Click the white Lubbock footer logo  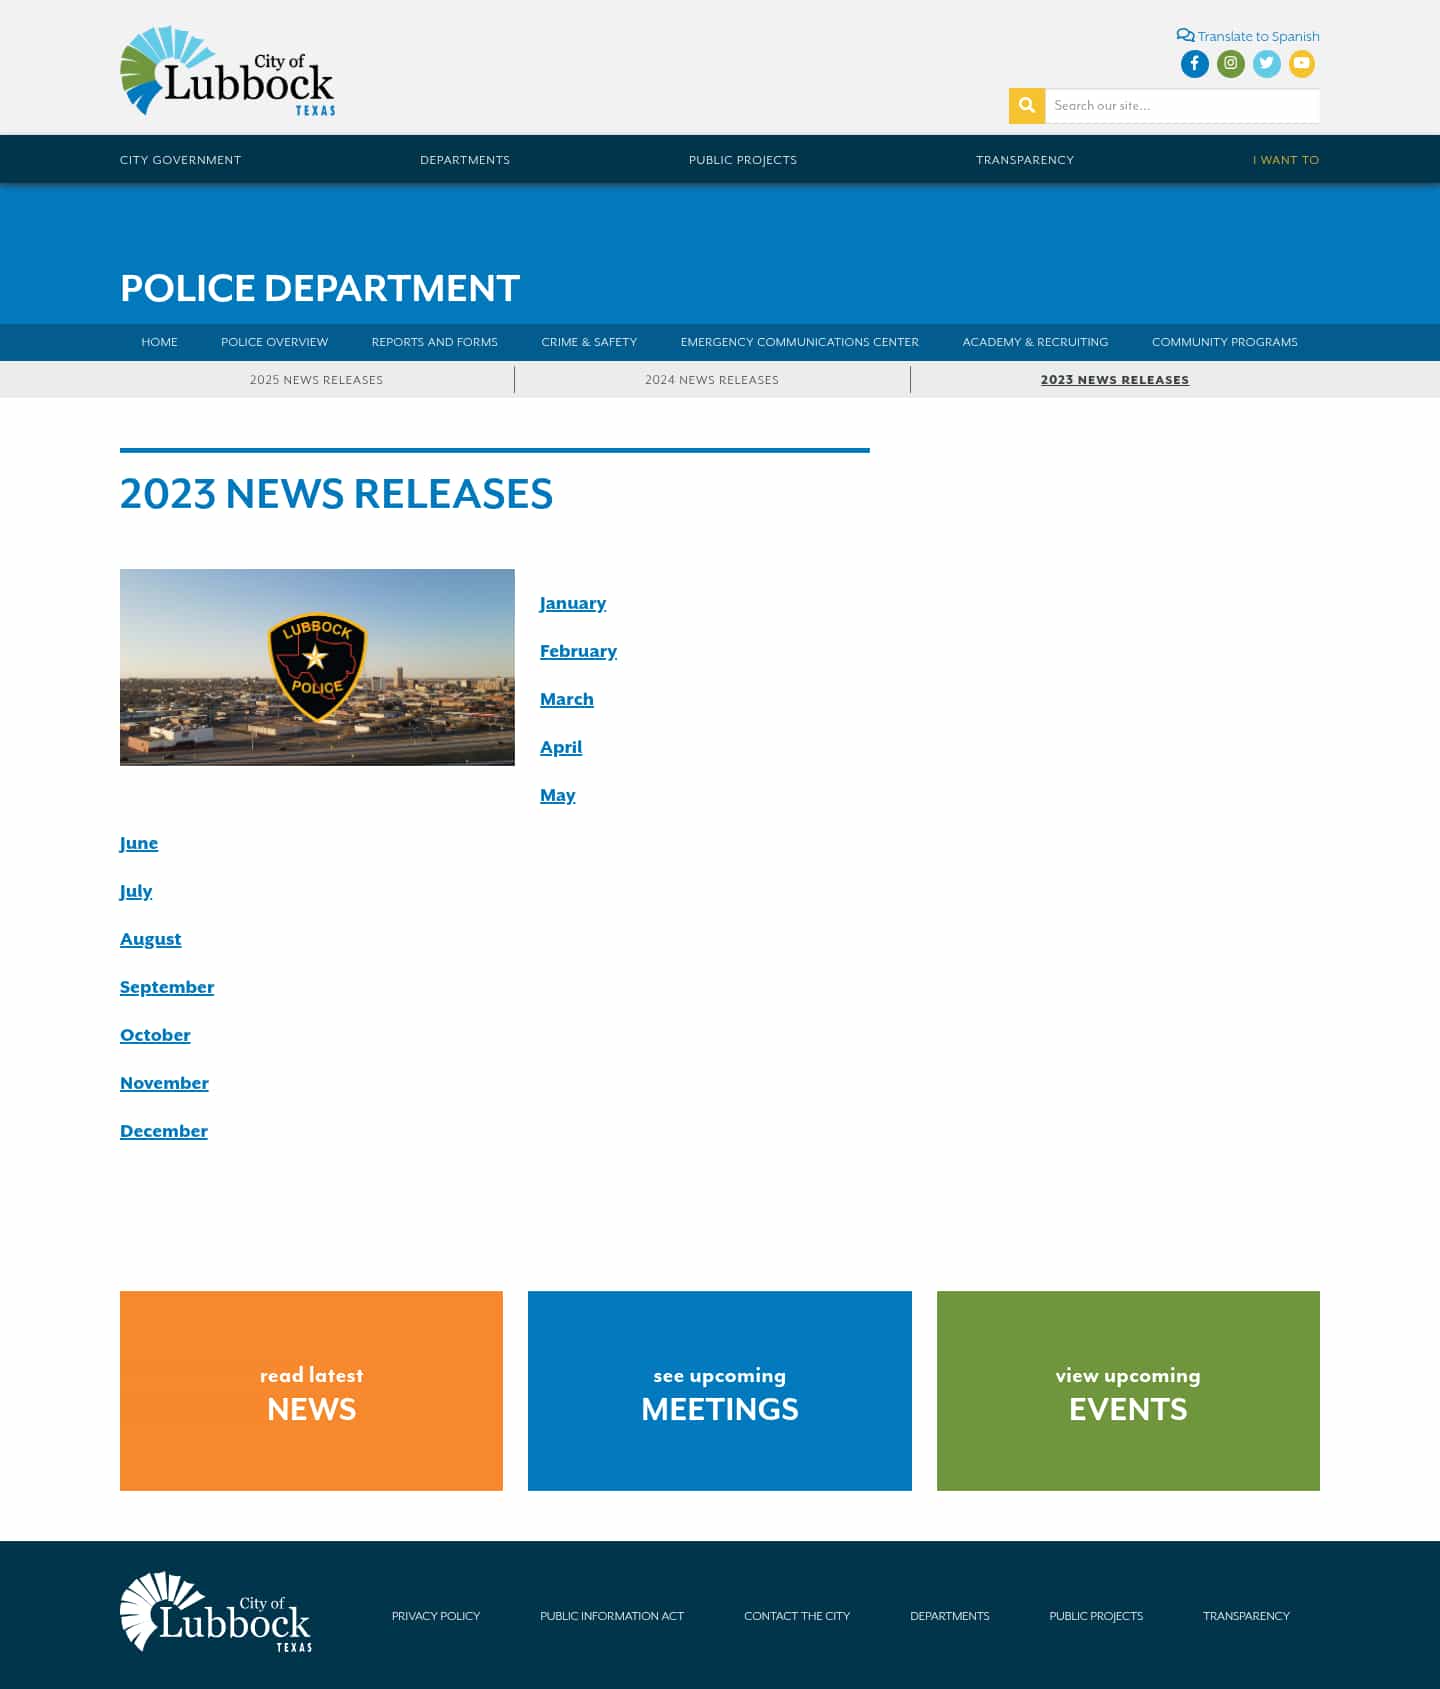click(x=216, y=1611)
